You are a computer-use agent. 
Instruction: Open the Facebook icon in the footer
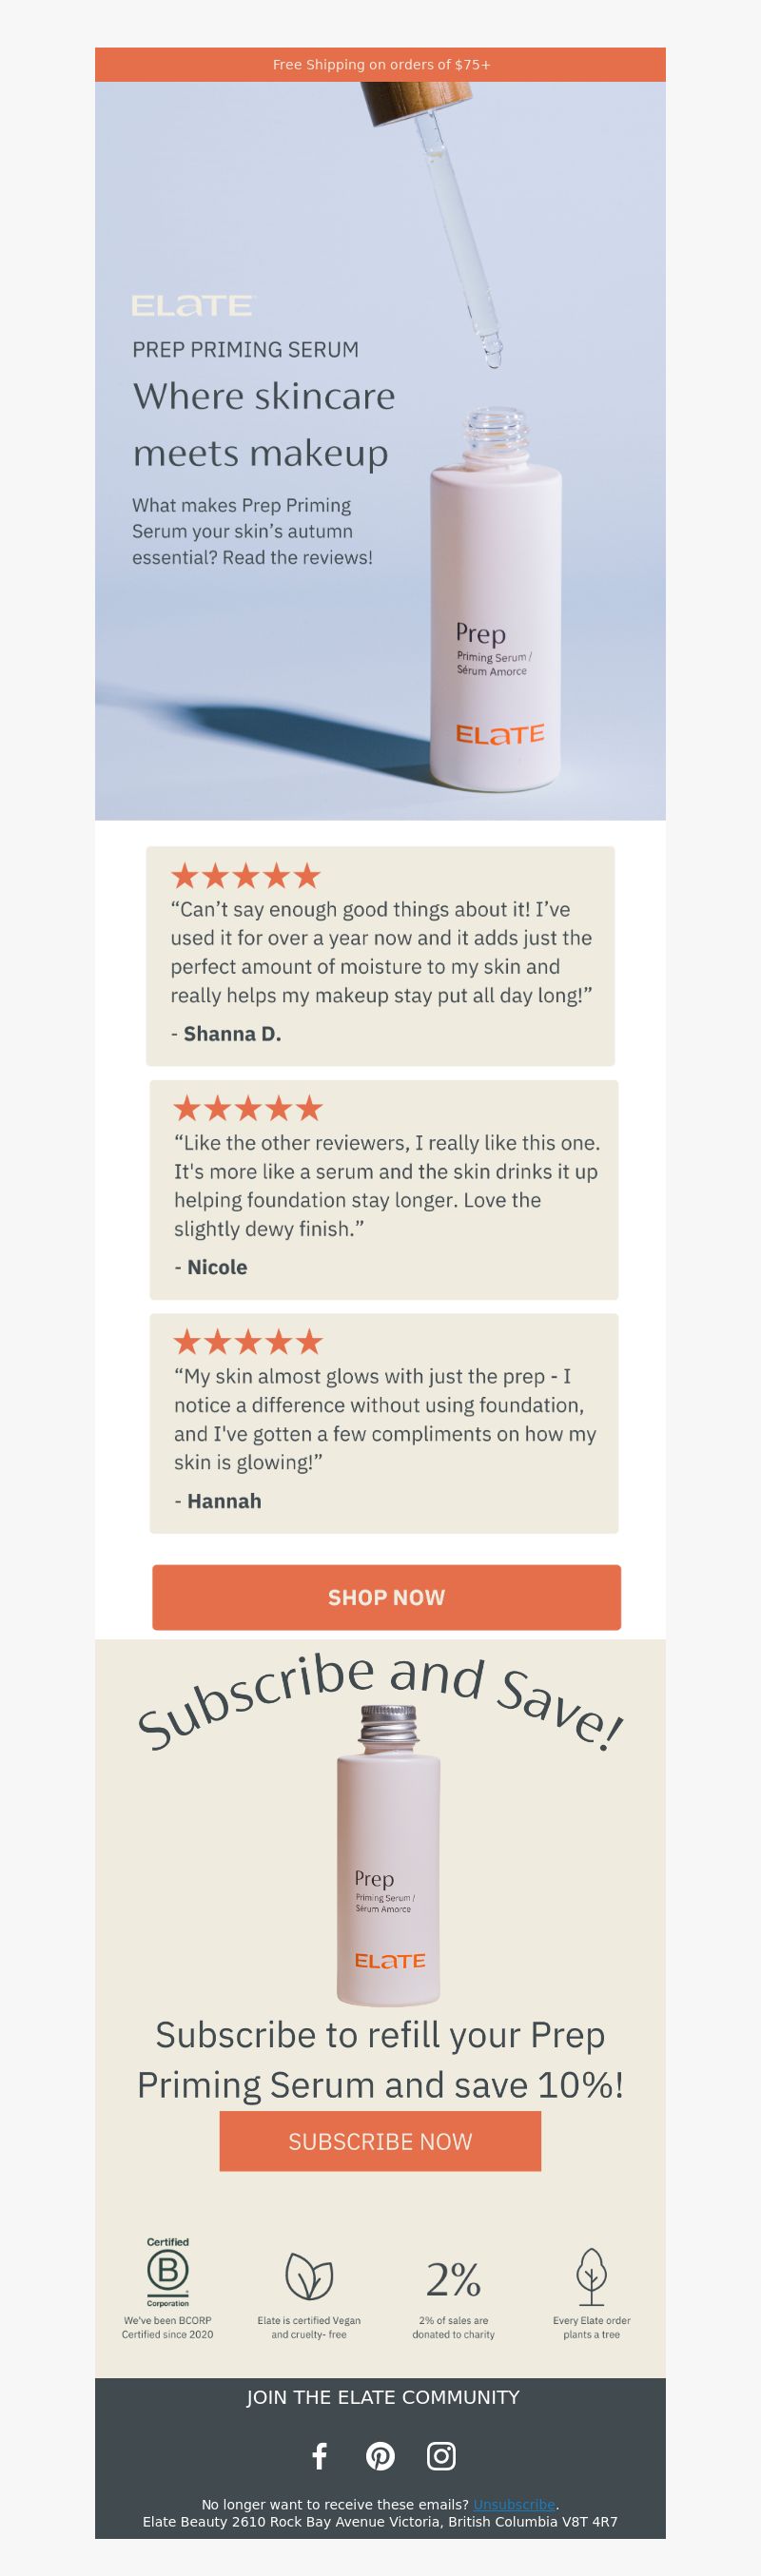click(319, 2456)
